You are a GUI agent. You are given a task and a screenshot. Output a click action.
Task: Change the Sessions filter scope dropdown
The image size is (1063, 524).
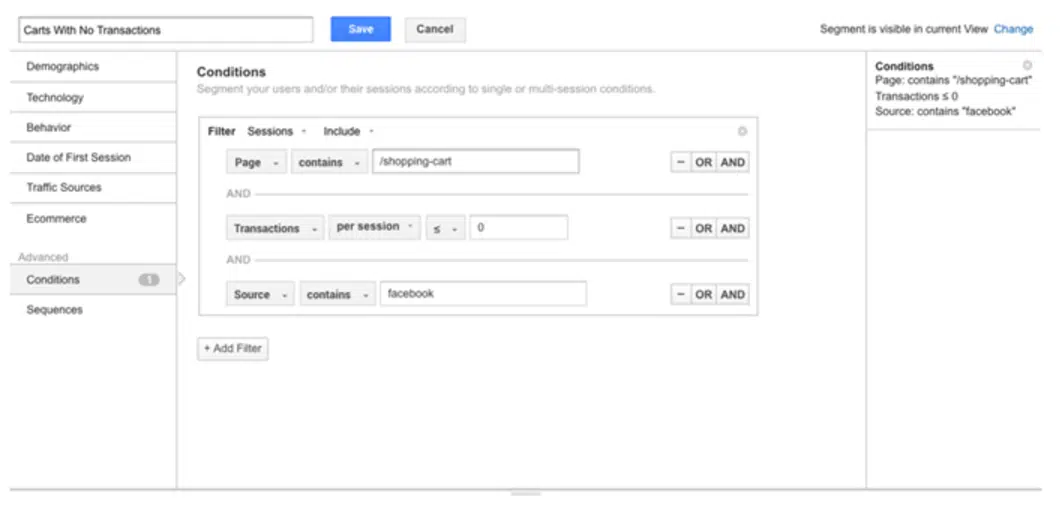click(277, 131)
